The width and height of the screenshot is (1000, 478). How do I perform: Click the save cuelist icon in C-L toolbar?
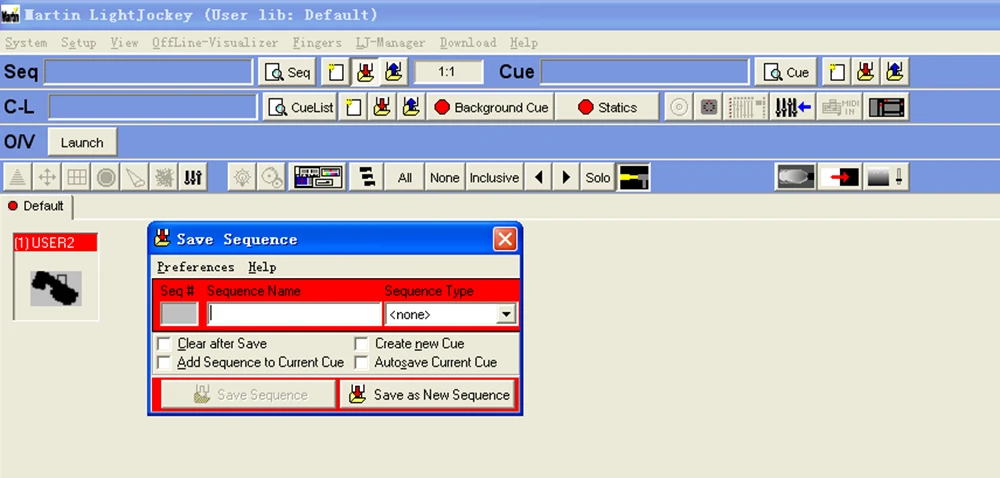point(381,107)
